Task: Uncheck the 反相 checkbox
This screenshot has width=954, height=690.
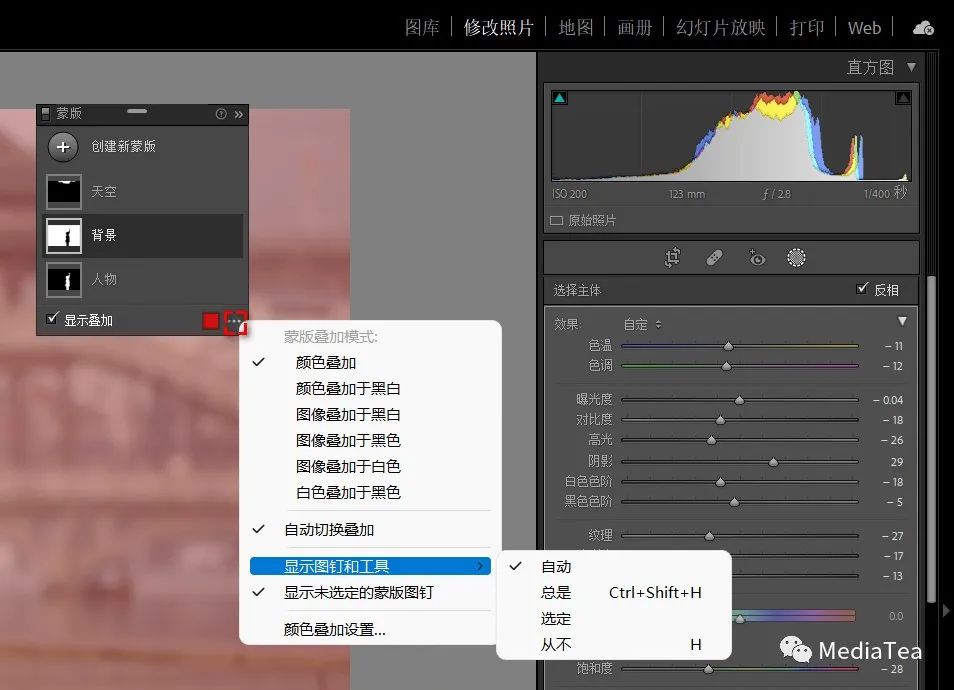Action: pos(862,289)
